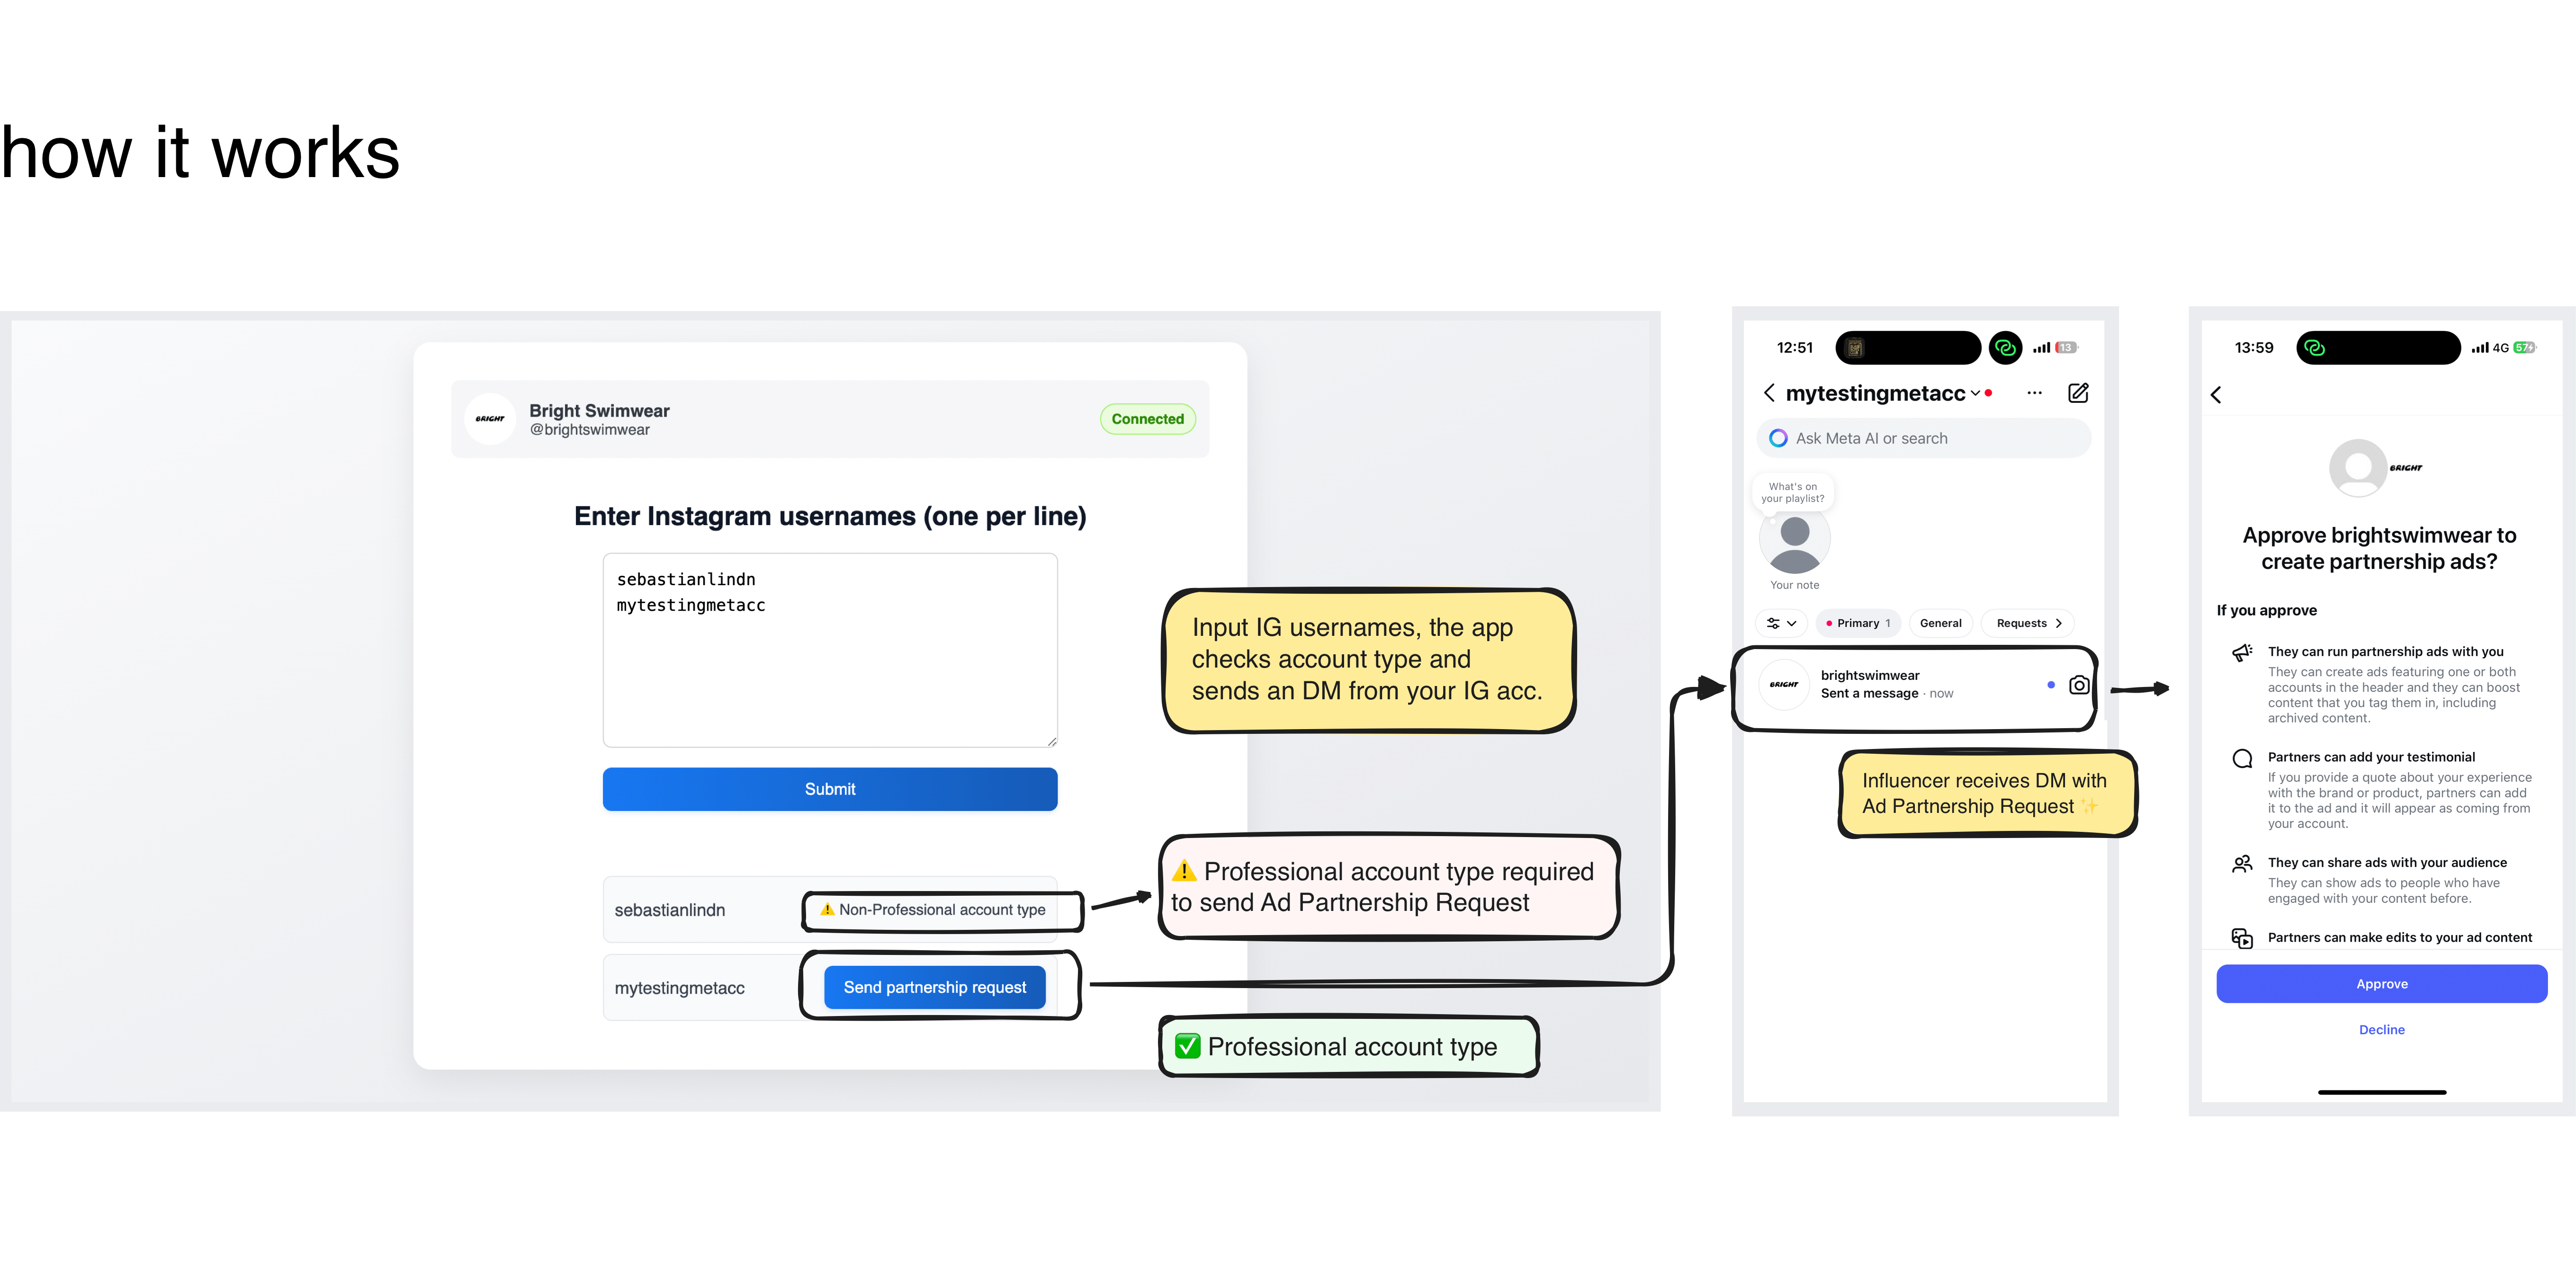Tap the edit ad content icon
Screen dimensions: 2576x1266
2242,938
